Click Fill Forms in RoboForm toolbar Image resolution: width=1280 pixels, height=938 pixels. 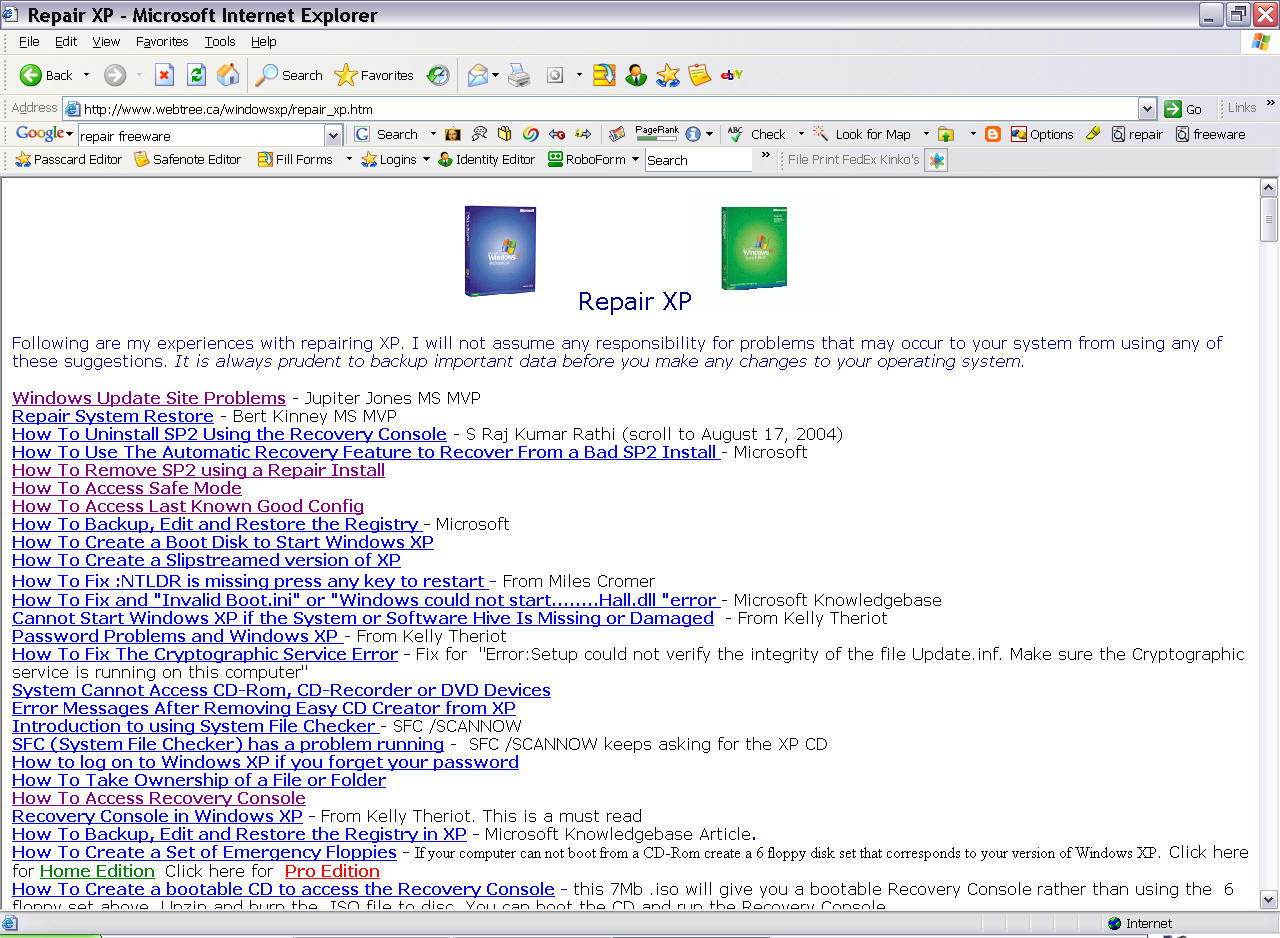pyautogui.click(x=295, y=159)
